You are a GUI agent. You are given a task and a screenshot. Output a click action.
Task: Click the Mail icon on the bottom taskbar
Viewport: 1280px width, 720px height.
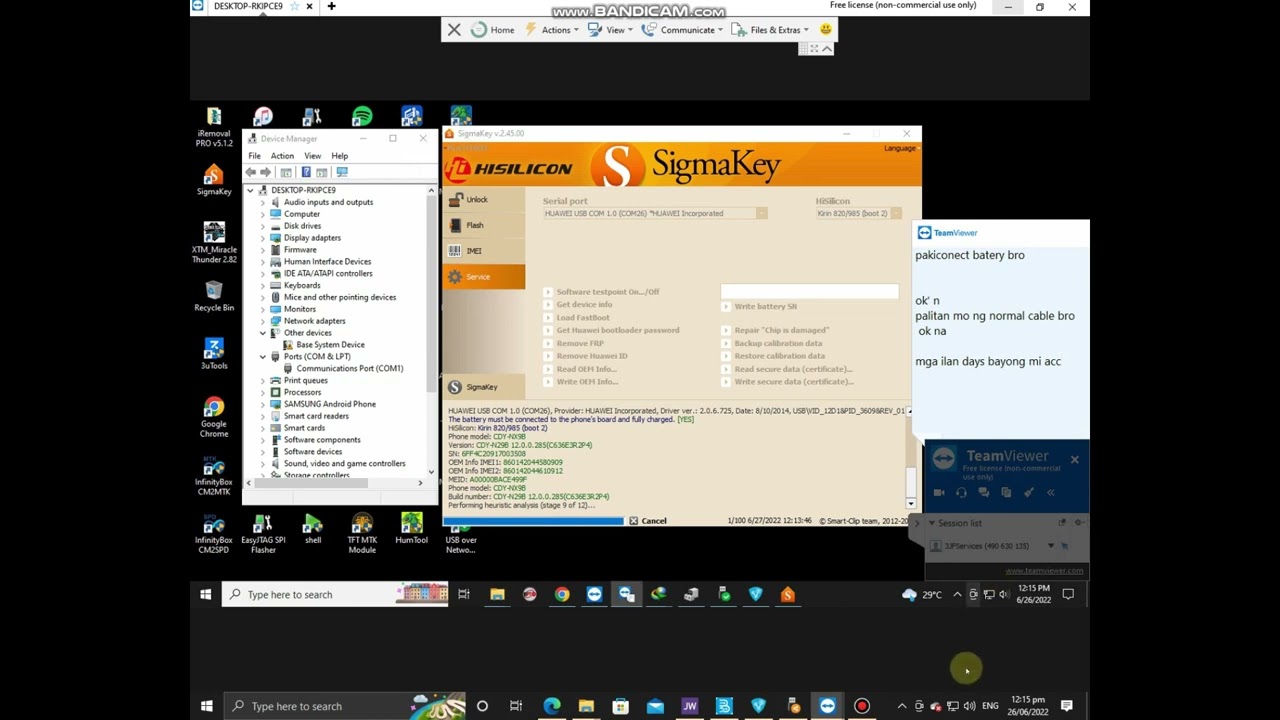point(655,706)
